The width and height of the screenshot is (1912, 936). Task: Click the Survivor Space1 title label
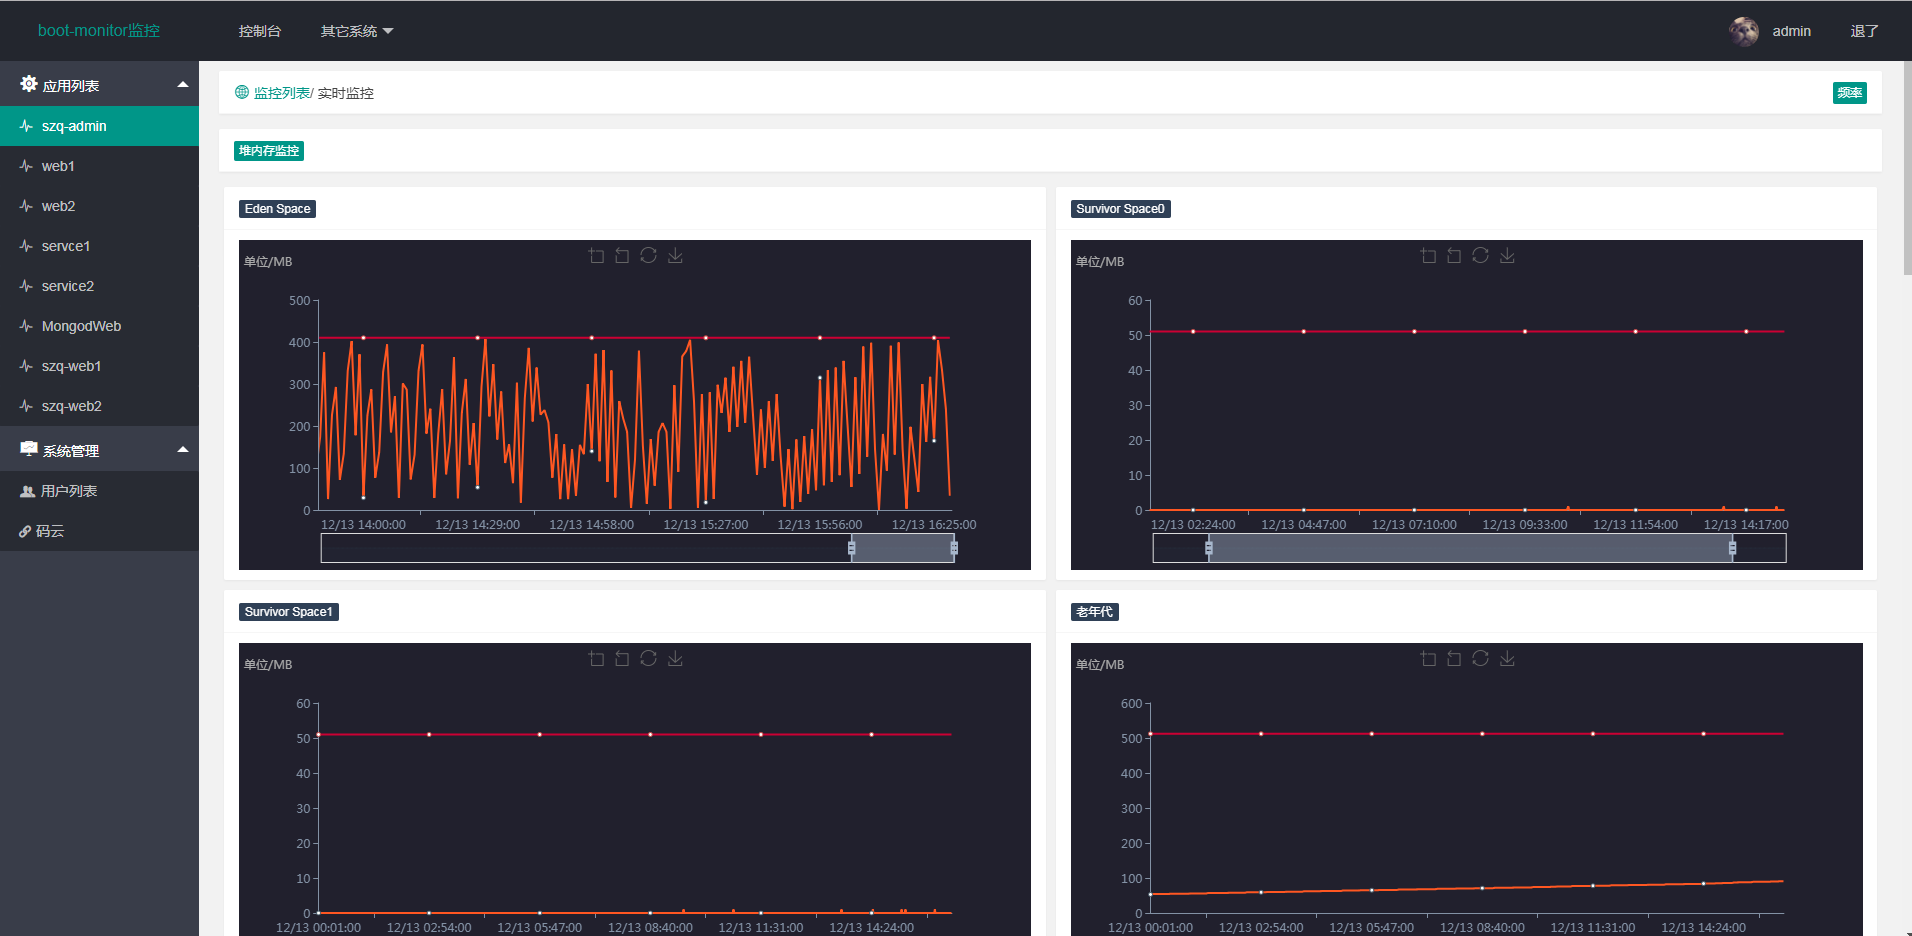(x=289, y=612)
